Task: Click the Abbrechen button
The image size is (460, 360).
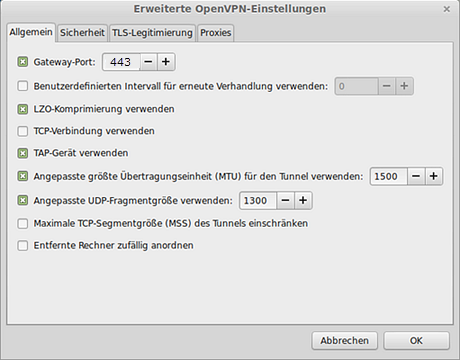Action: [x=344, y=340]
